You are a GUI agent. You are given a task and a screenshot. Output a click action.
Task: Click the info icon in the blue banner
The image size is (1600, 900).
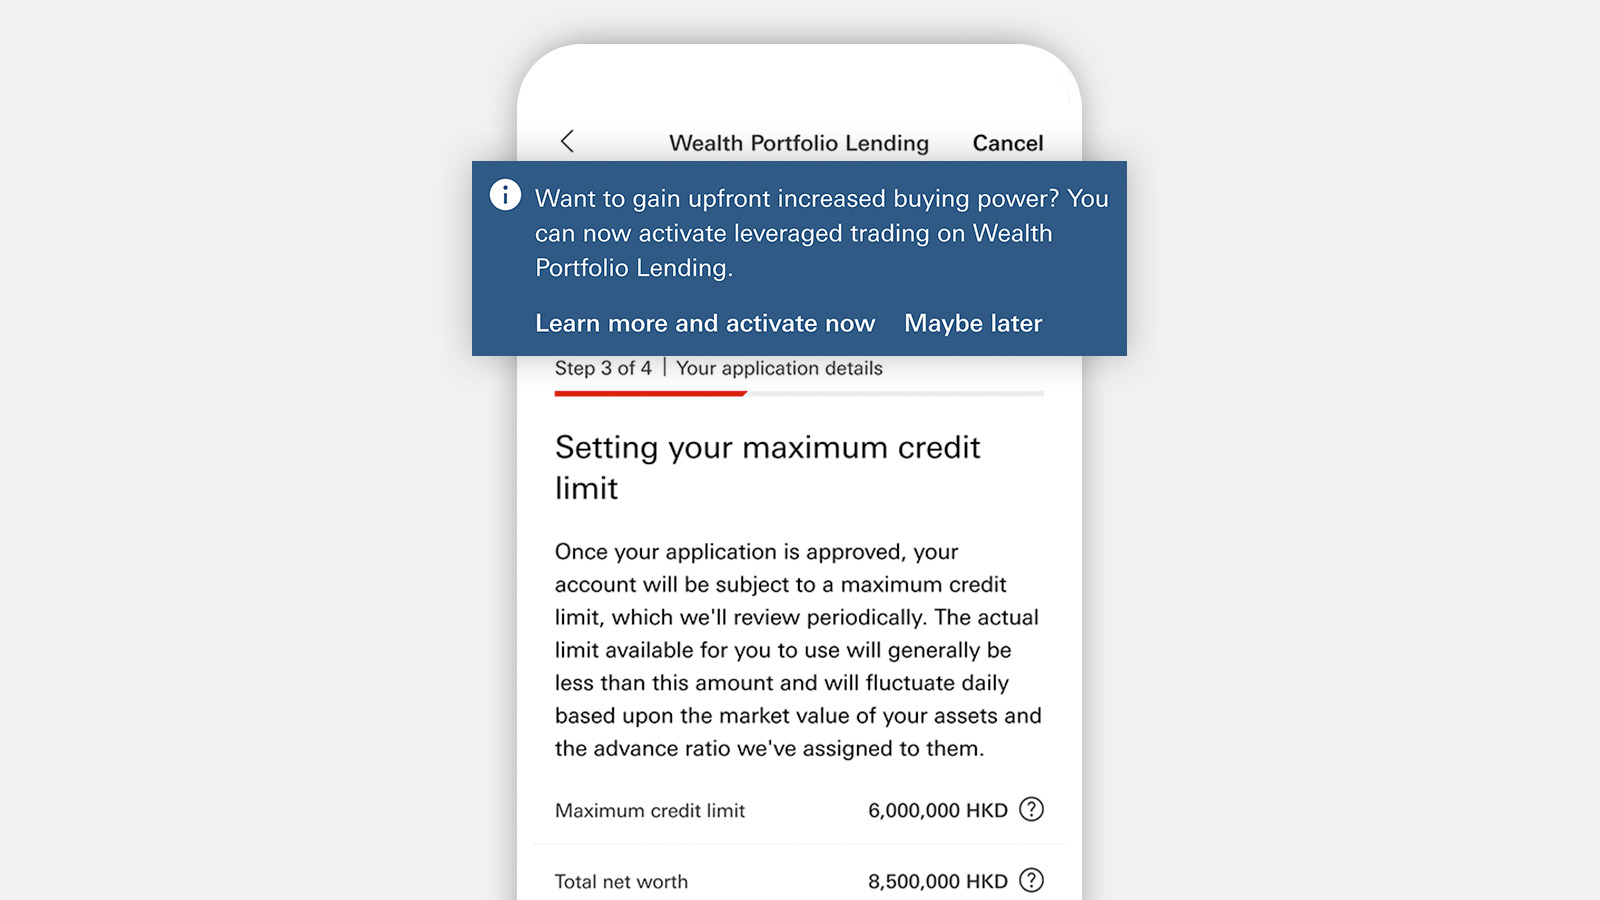tap(505, 194)
